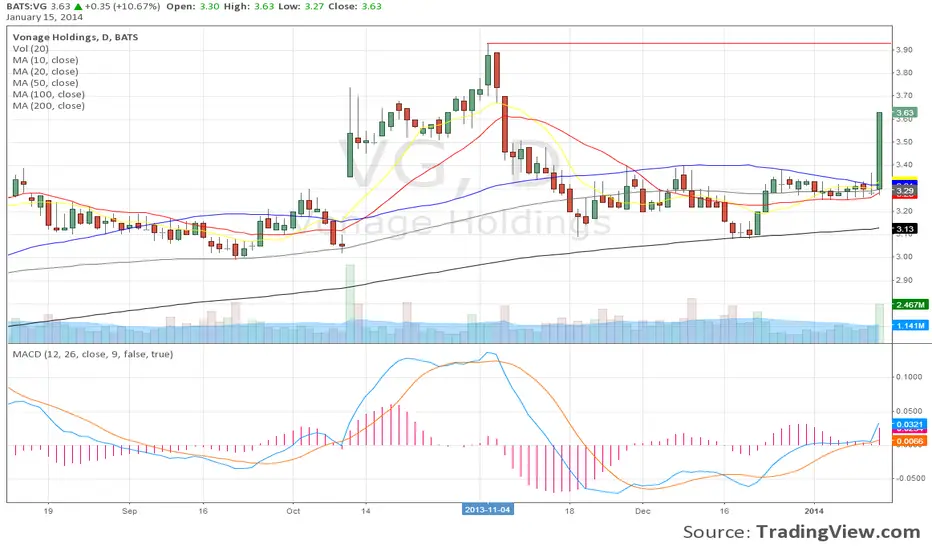932x550 pixels.
Task: Click the 0.1000 MACD axis label
Action: tap(909, 377)
